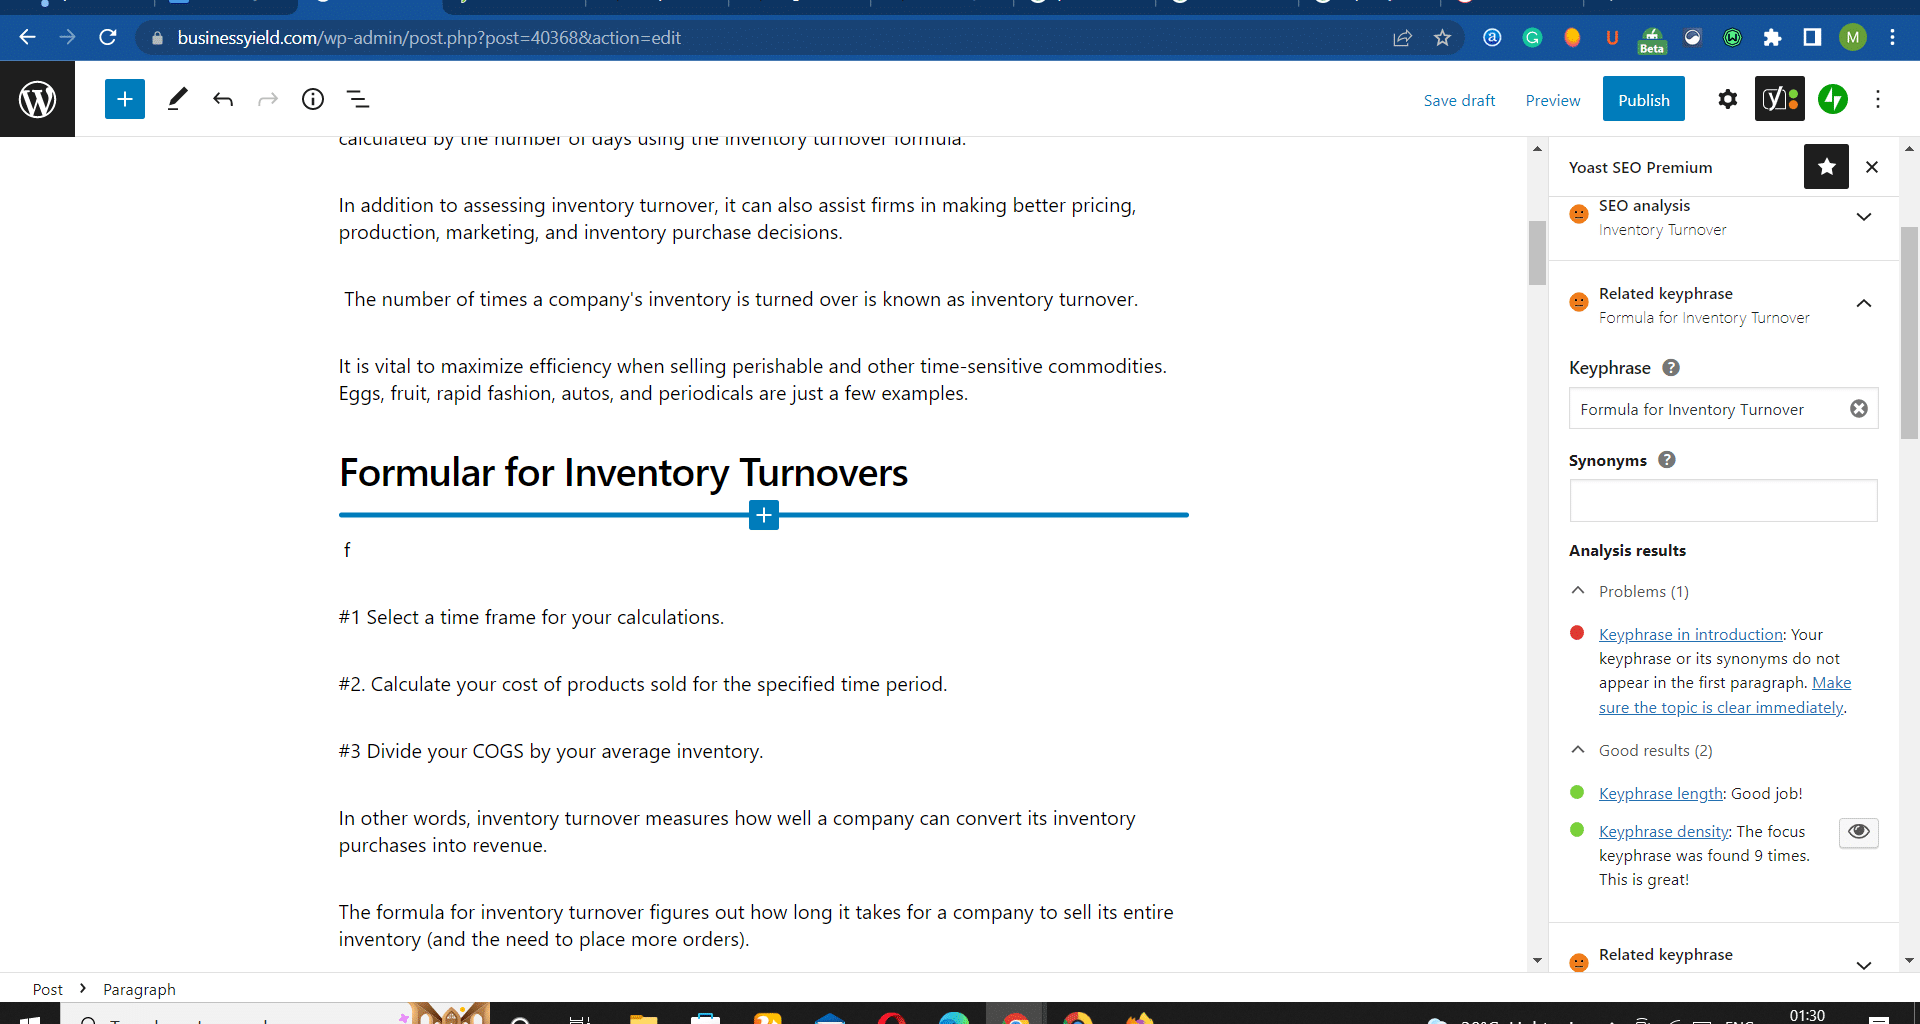Collapse the Related keyphrase Formula section
1920x1024 pixels.
1863,304
